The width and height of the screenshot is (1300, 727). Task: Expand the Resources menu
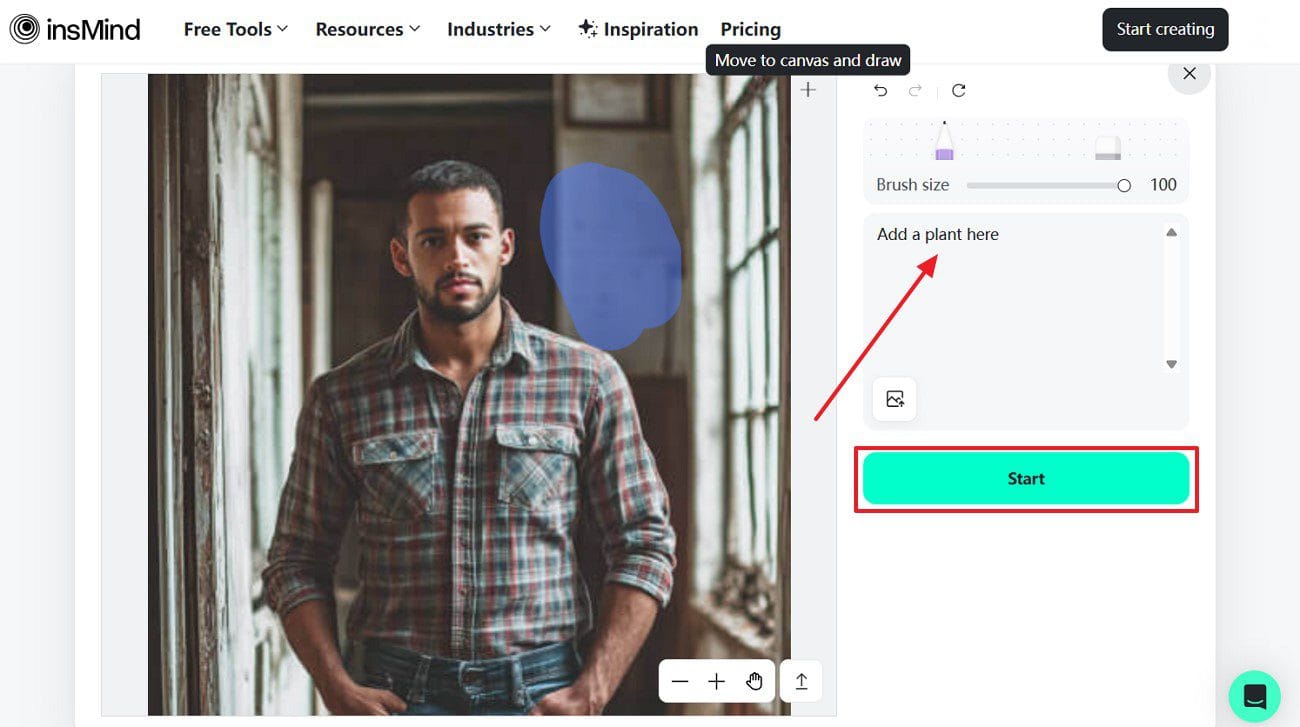click(x=368, y=29)
